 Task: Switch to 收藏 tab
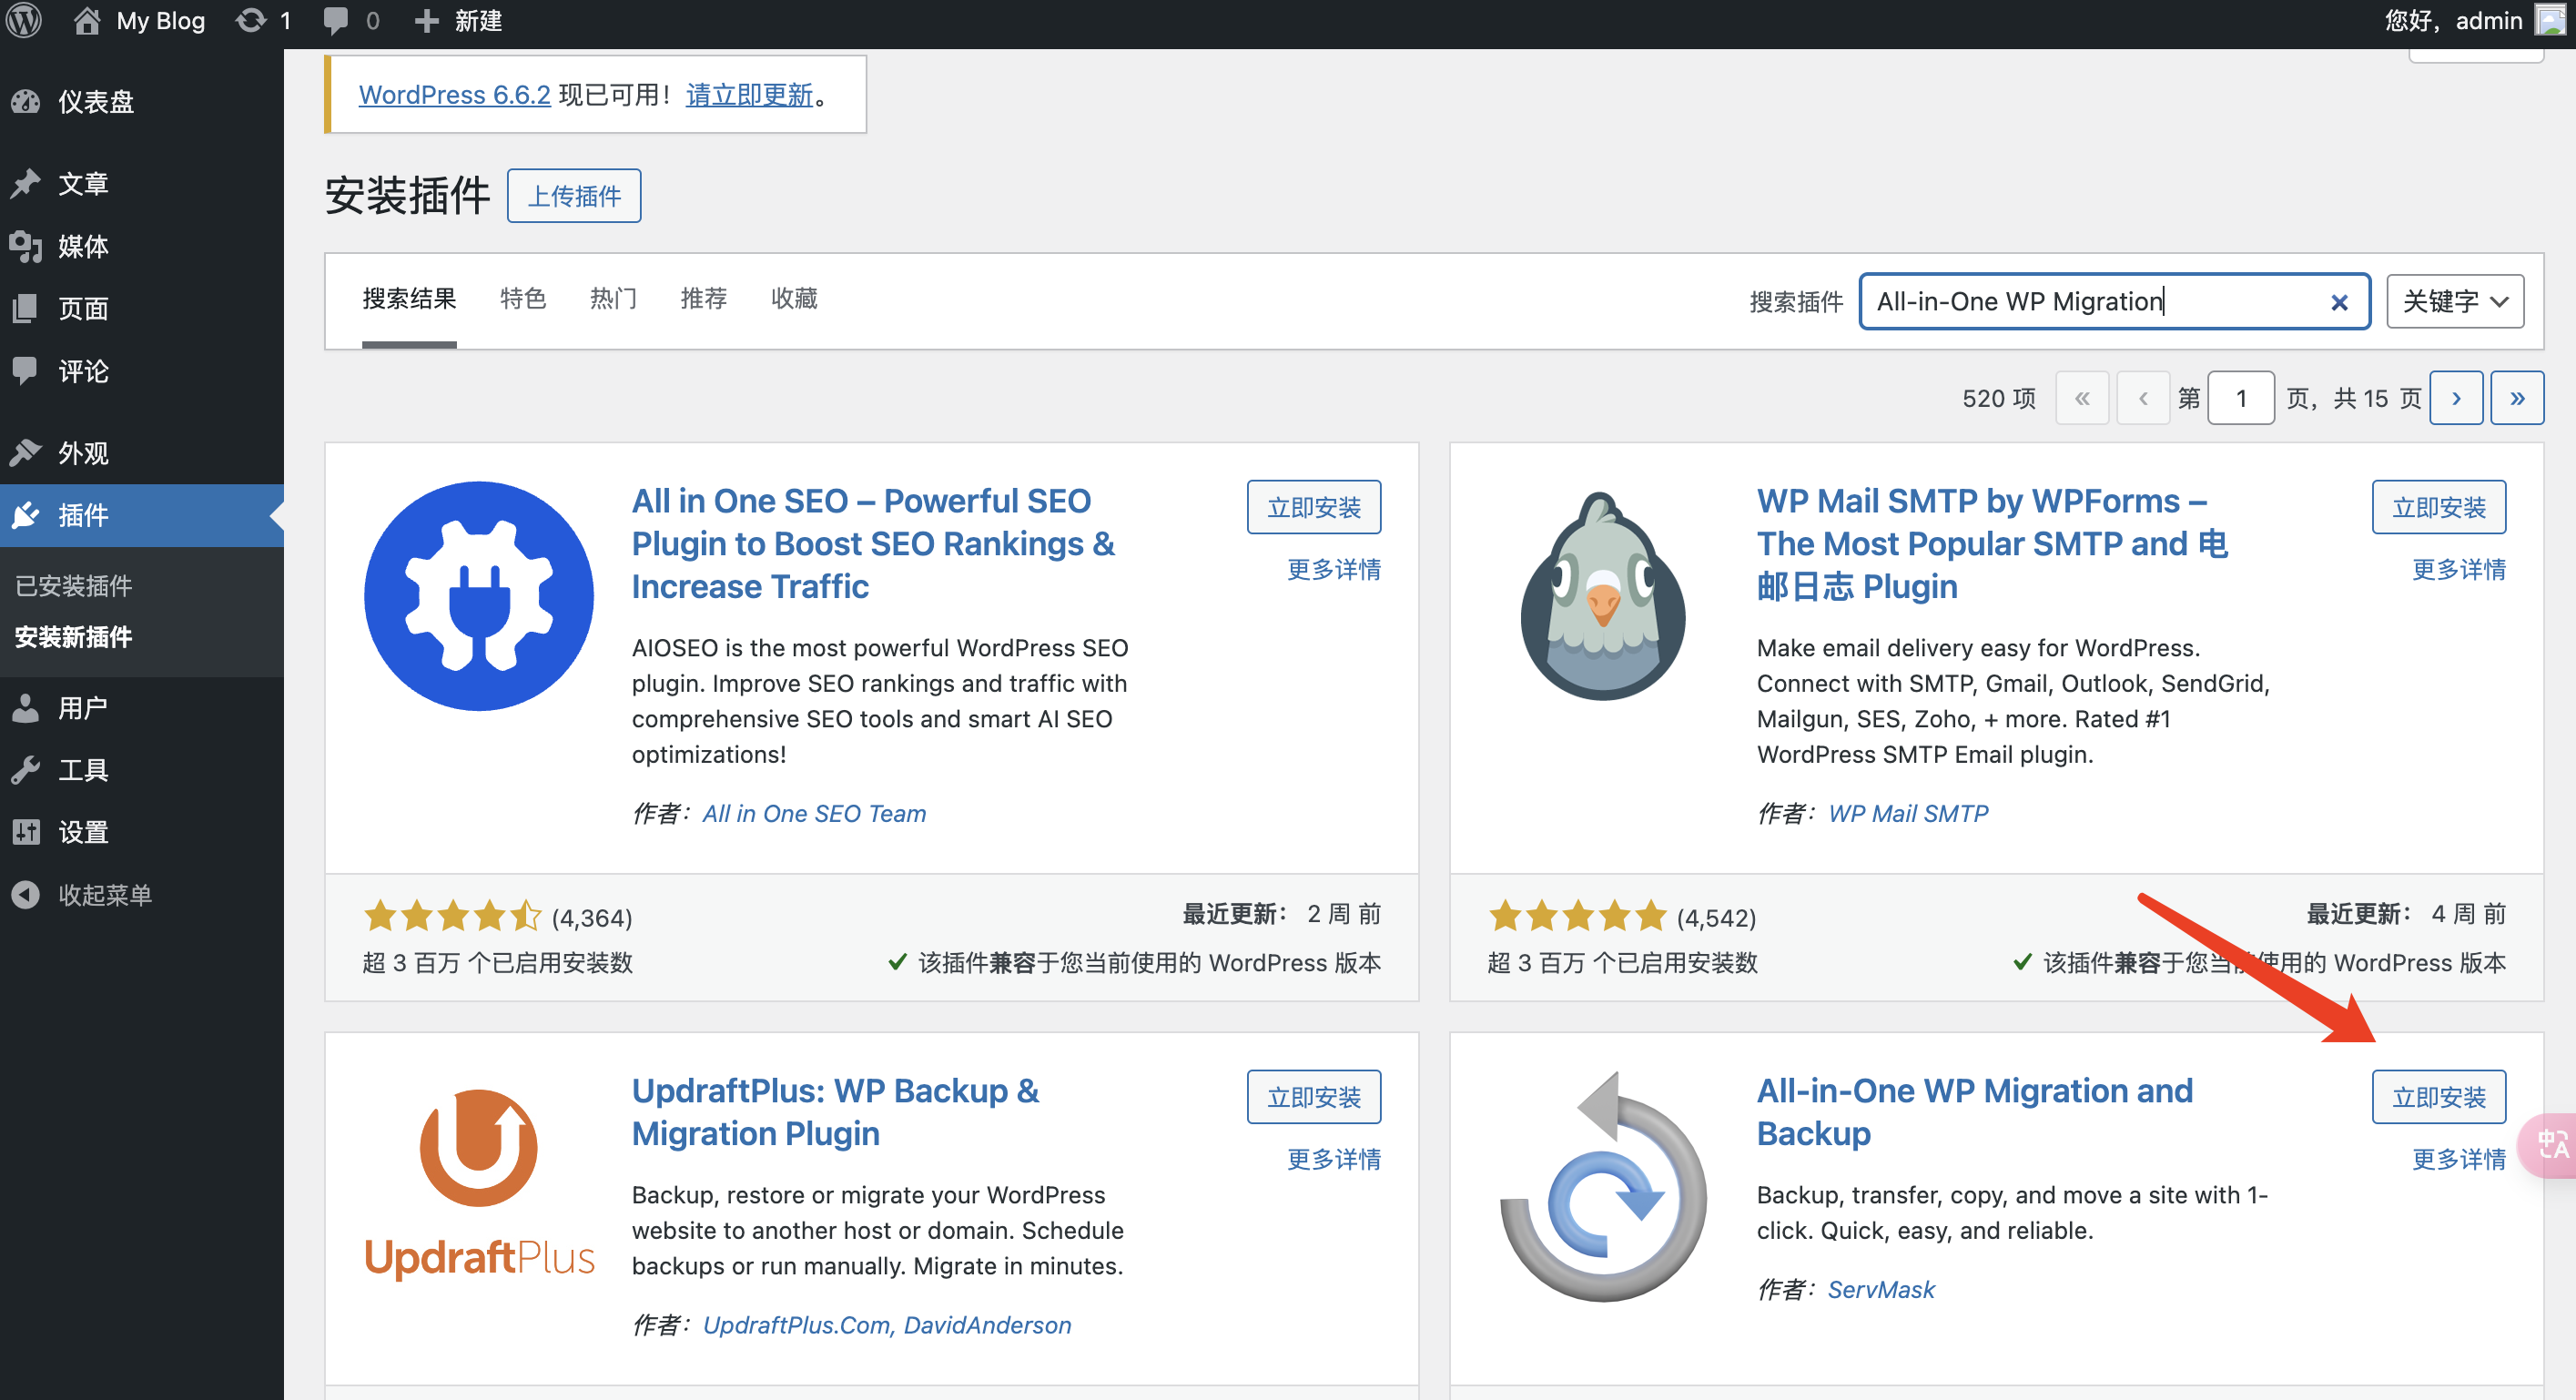click(x=794, y=298)
